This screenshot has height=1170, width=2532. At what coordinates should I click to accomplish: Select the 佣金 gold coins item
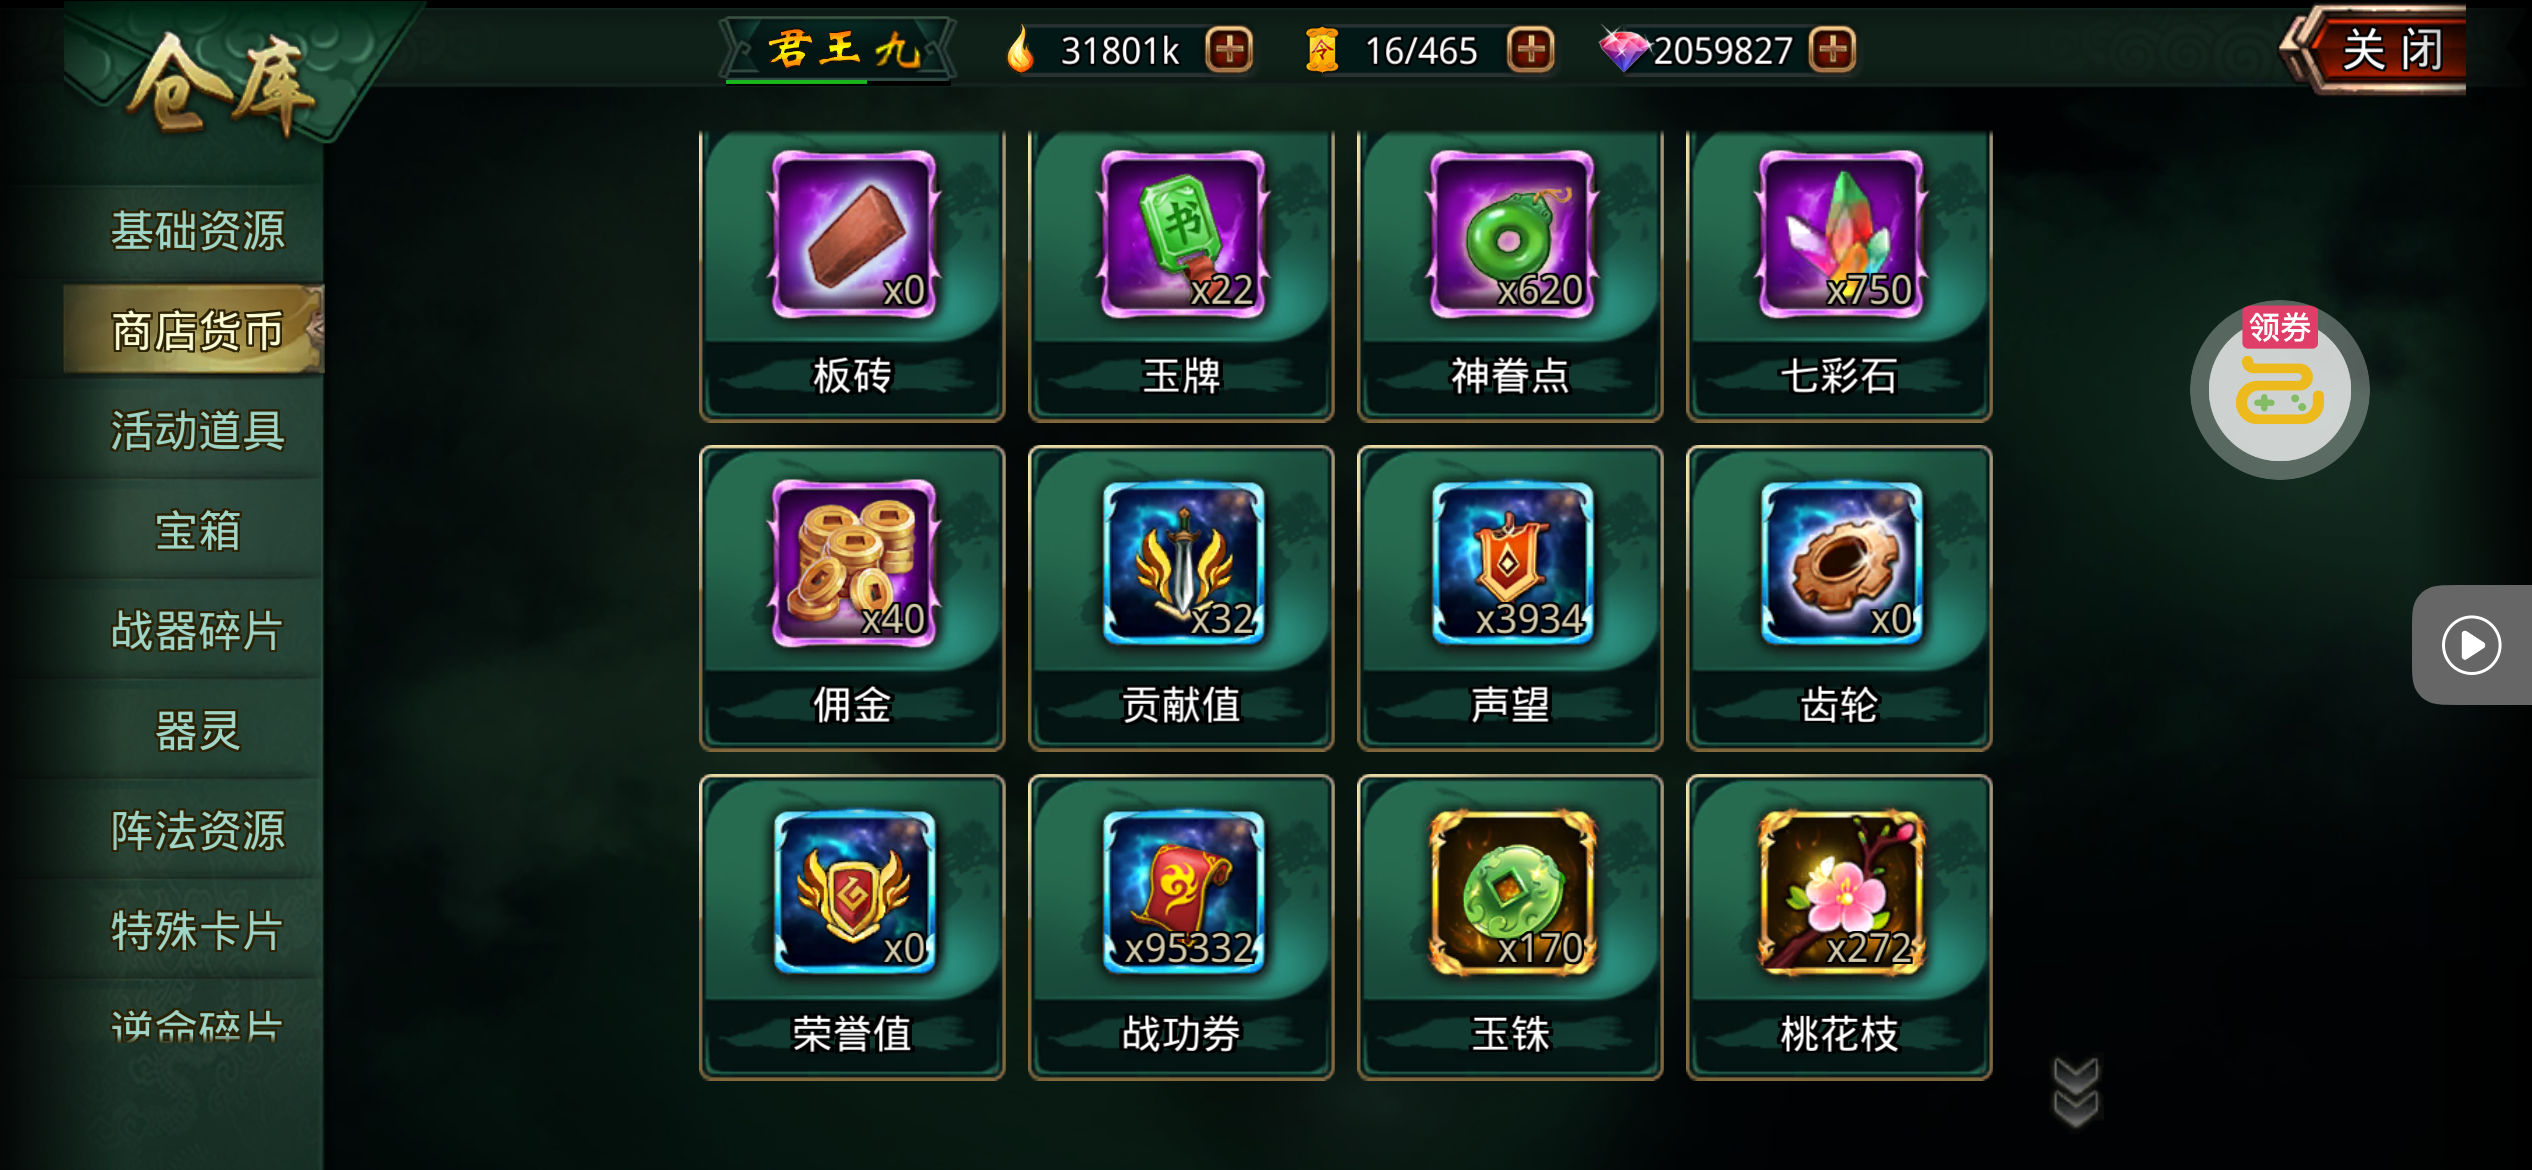coord(853,564)
